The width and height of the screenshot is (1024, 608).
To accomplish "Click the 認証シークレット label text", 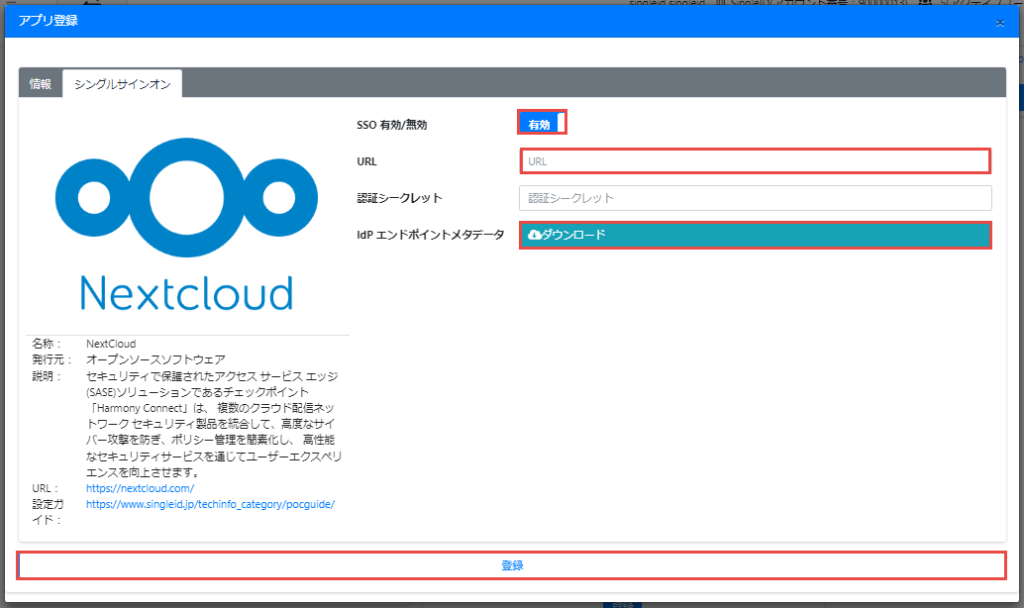I will 399,198.
